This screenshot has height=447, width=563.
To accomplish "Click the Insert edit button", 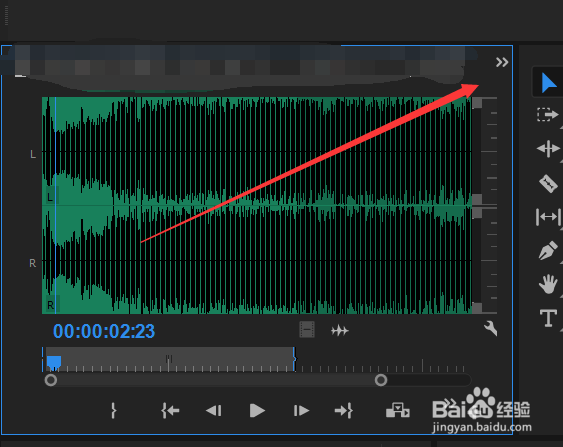I will click(397, 410).
